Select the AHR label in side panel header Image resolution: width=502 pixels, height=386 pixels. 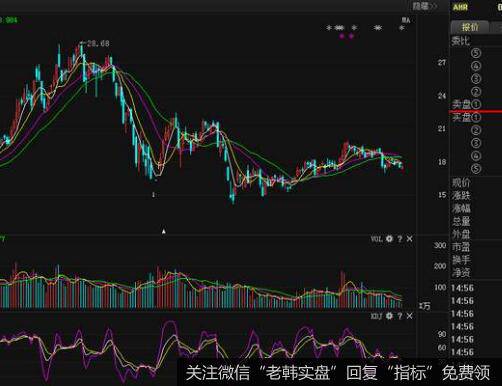460,7
